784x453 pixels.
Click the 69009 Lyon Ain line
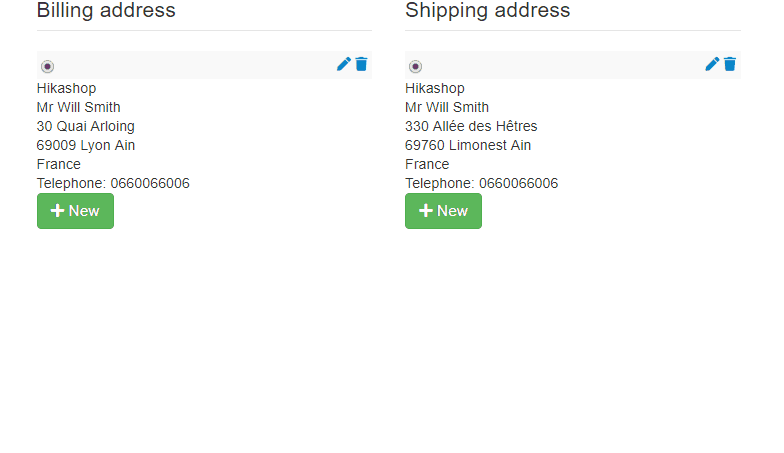86,146
